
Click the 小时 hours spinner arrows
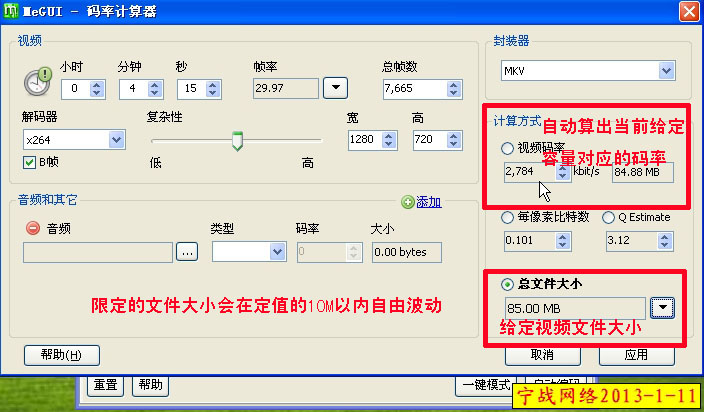click(97, 89)
